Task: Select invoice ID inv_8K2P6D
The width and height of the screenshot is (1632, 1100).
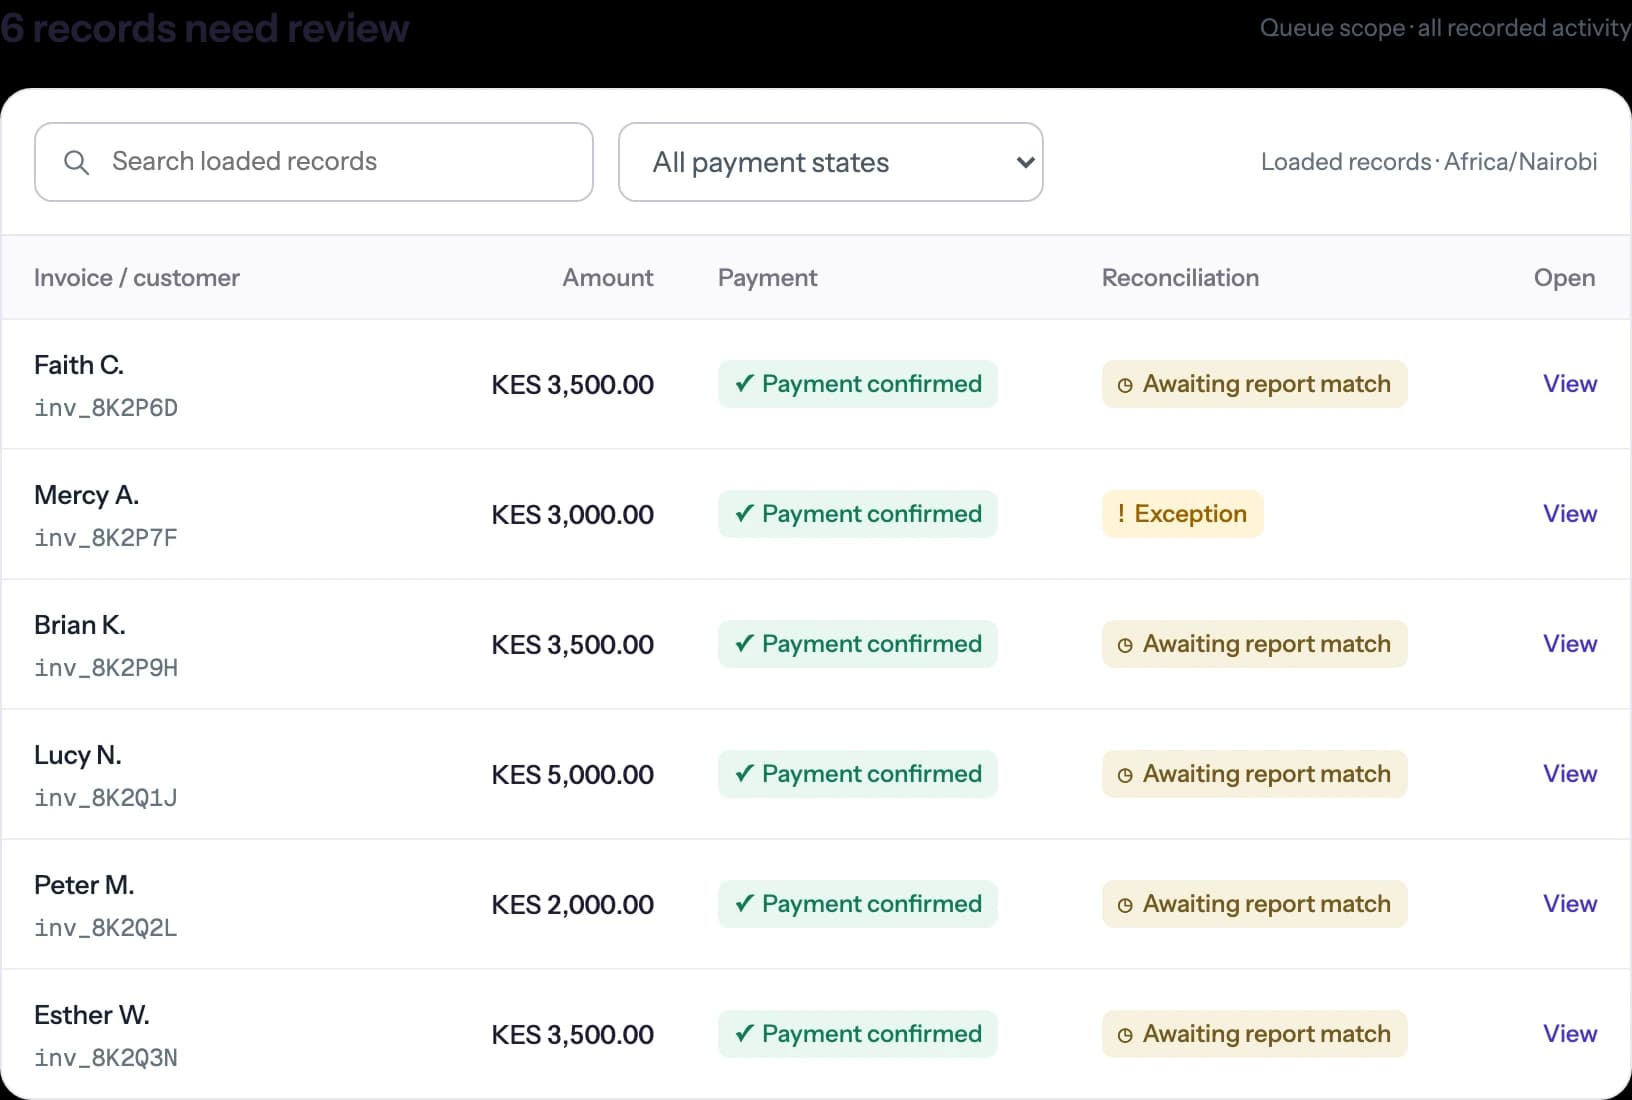Action: [106, 408]
